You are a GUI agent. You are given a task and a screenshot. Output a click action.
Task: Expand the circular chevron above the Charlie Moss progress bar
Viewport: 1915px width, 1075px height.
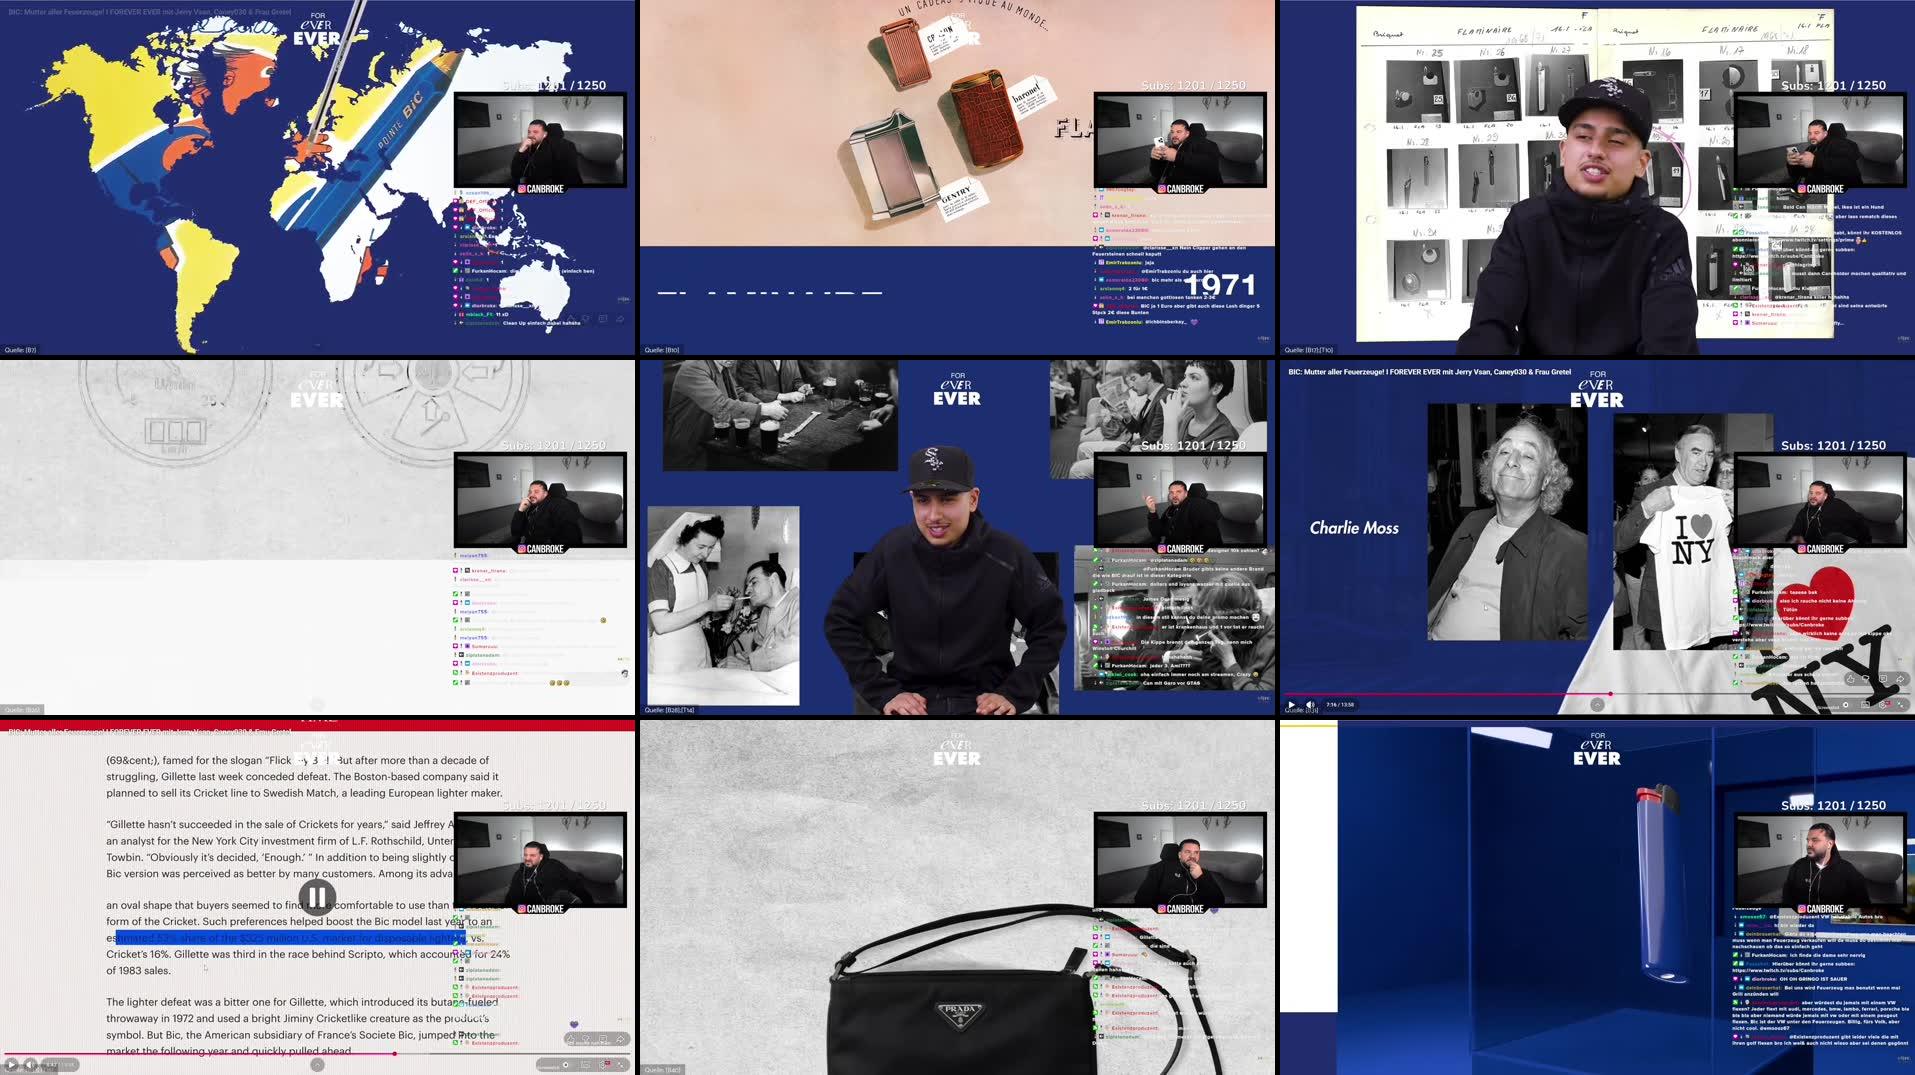tap(1597, 703)
